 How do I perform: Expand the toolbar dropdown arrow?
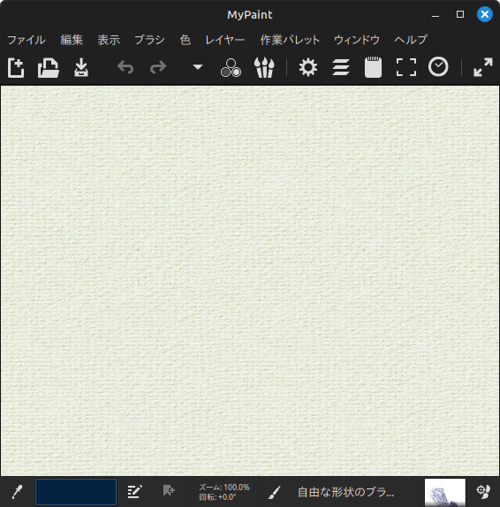point(198,67)
